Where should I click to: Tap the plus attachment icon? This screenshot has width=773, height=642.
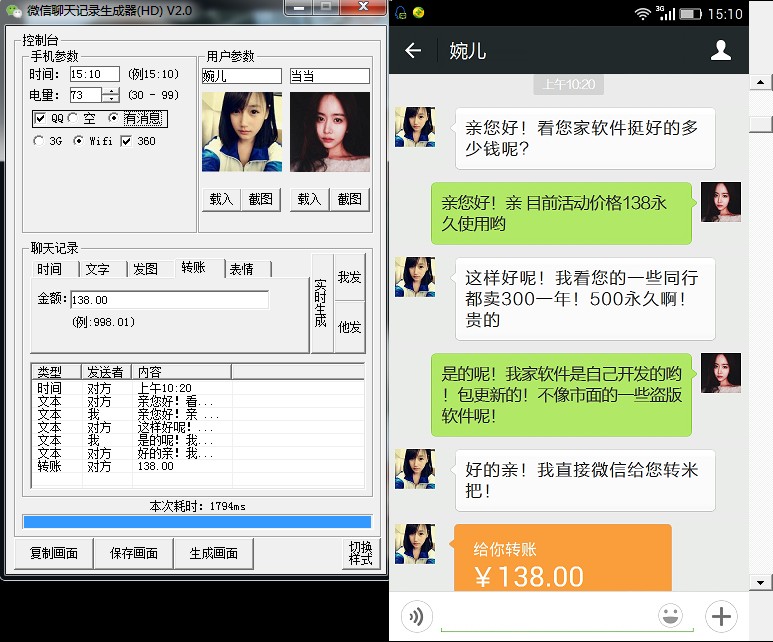721,616
